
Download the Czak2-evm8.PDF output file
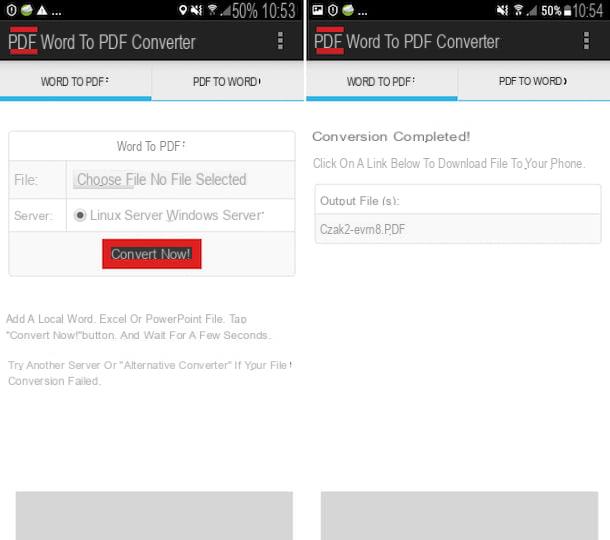(363, 229)
